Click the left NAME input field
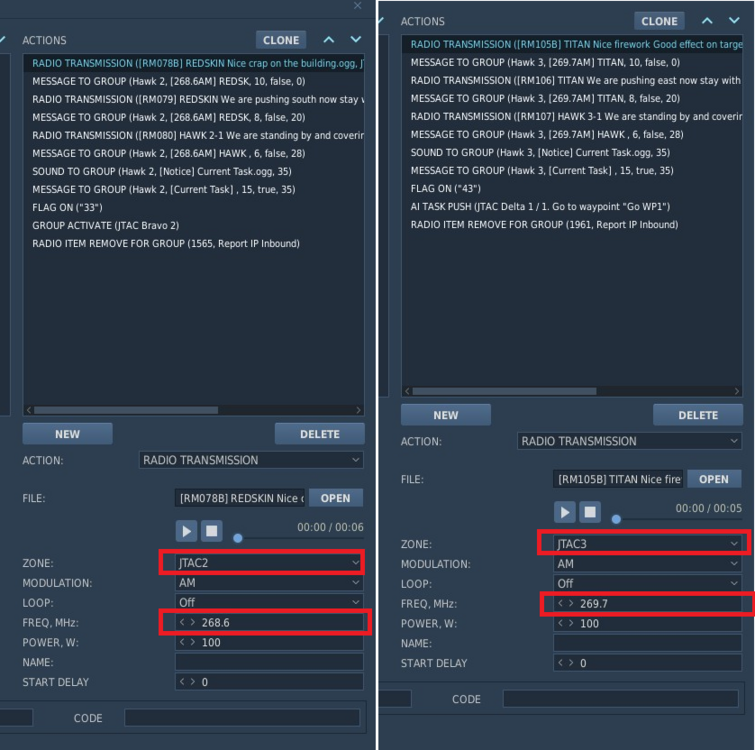This screenshot has width=755, height=750. coord(269,662)
